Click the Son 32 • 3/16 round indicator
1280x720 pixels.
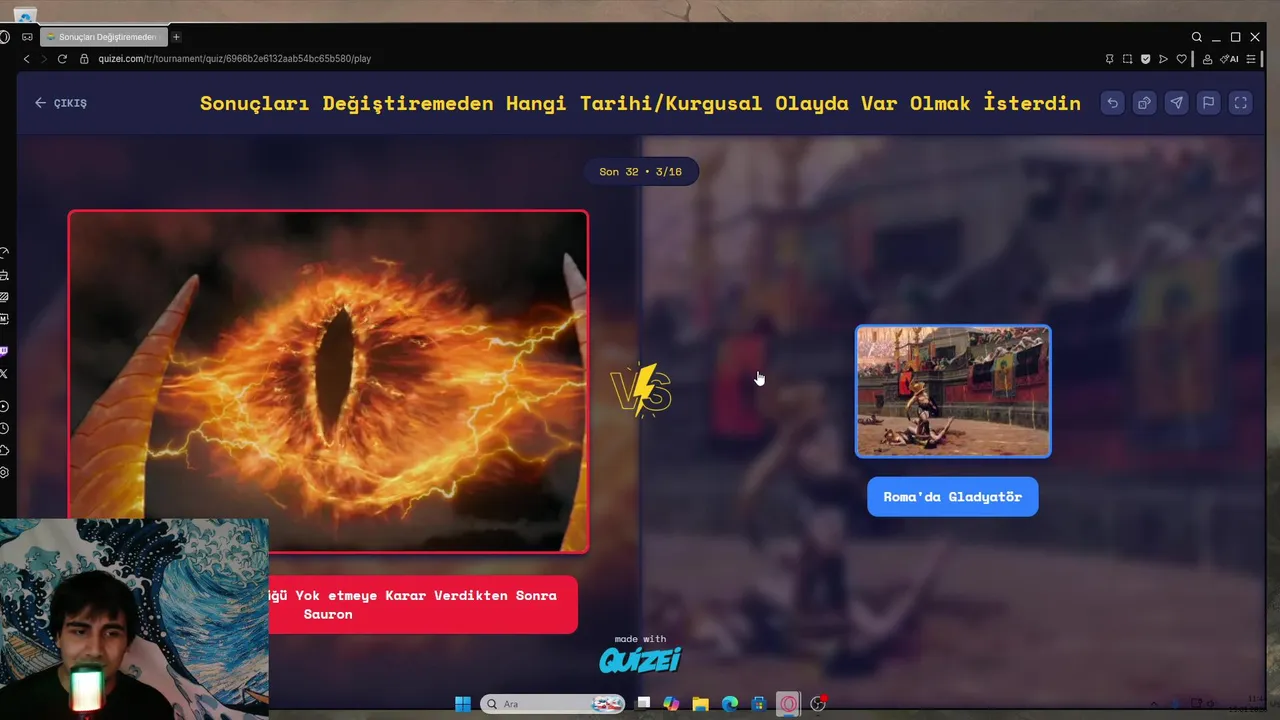coord(640,171)
